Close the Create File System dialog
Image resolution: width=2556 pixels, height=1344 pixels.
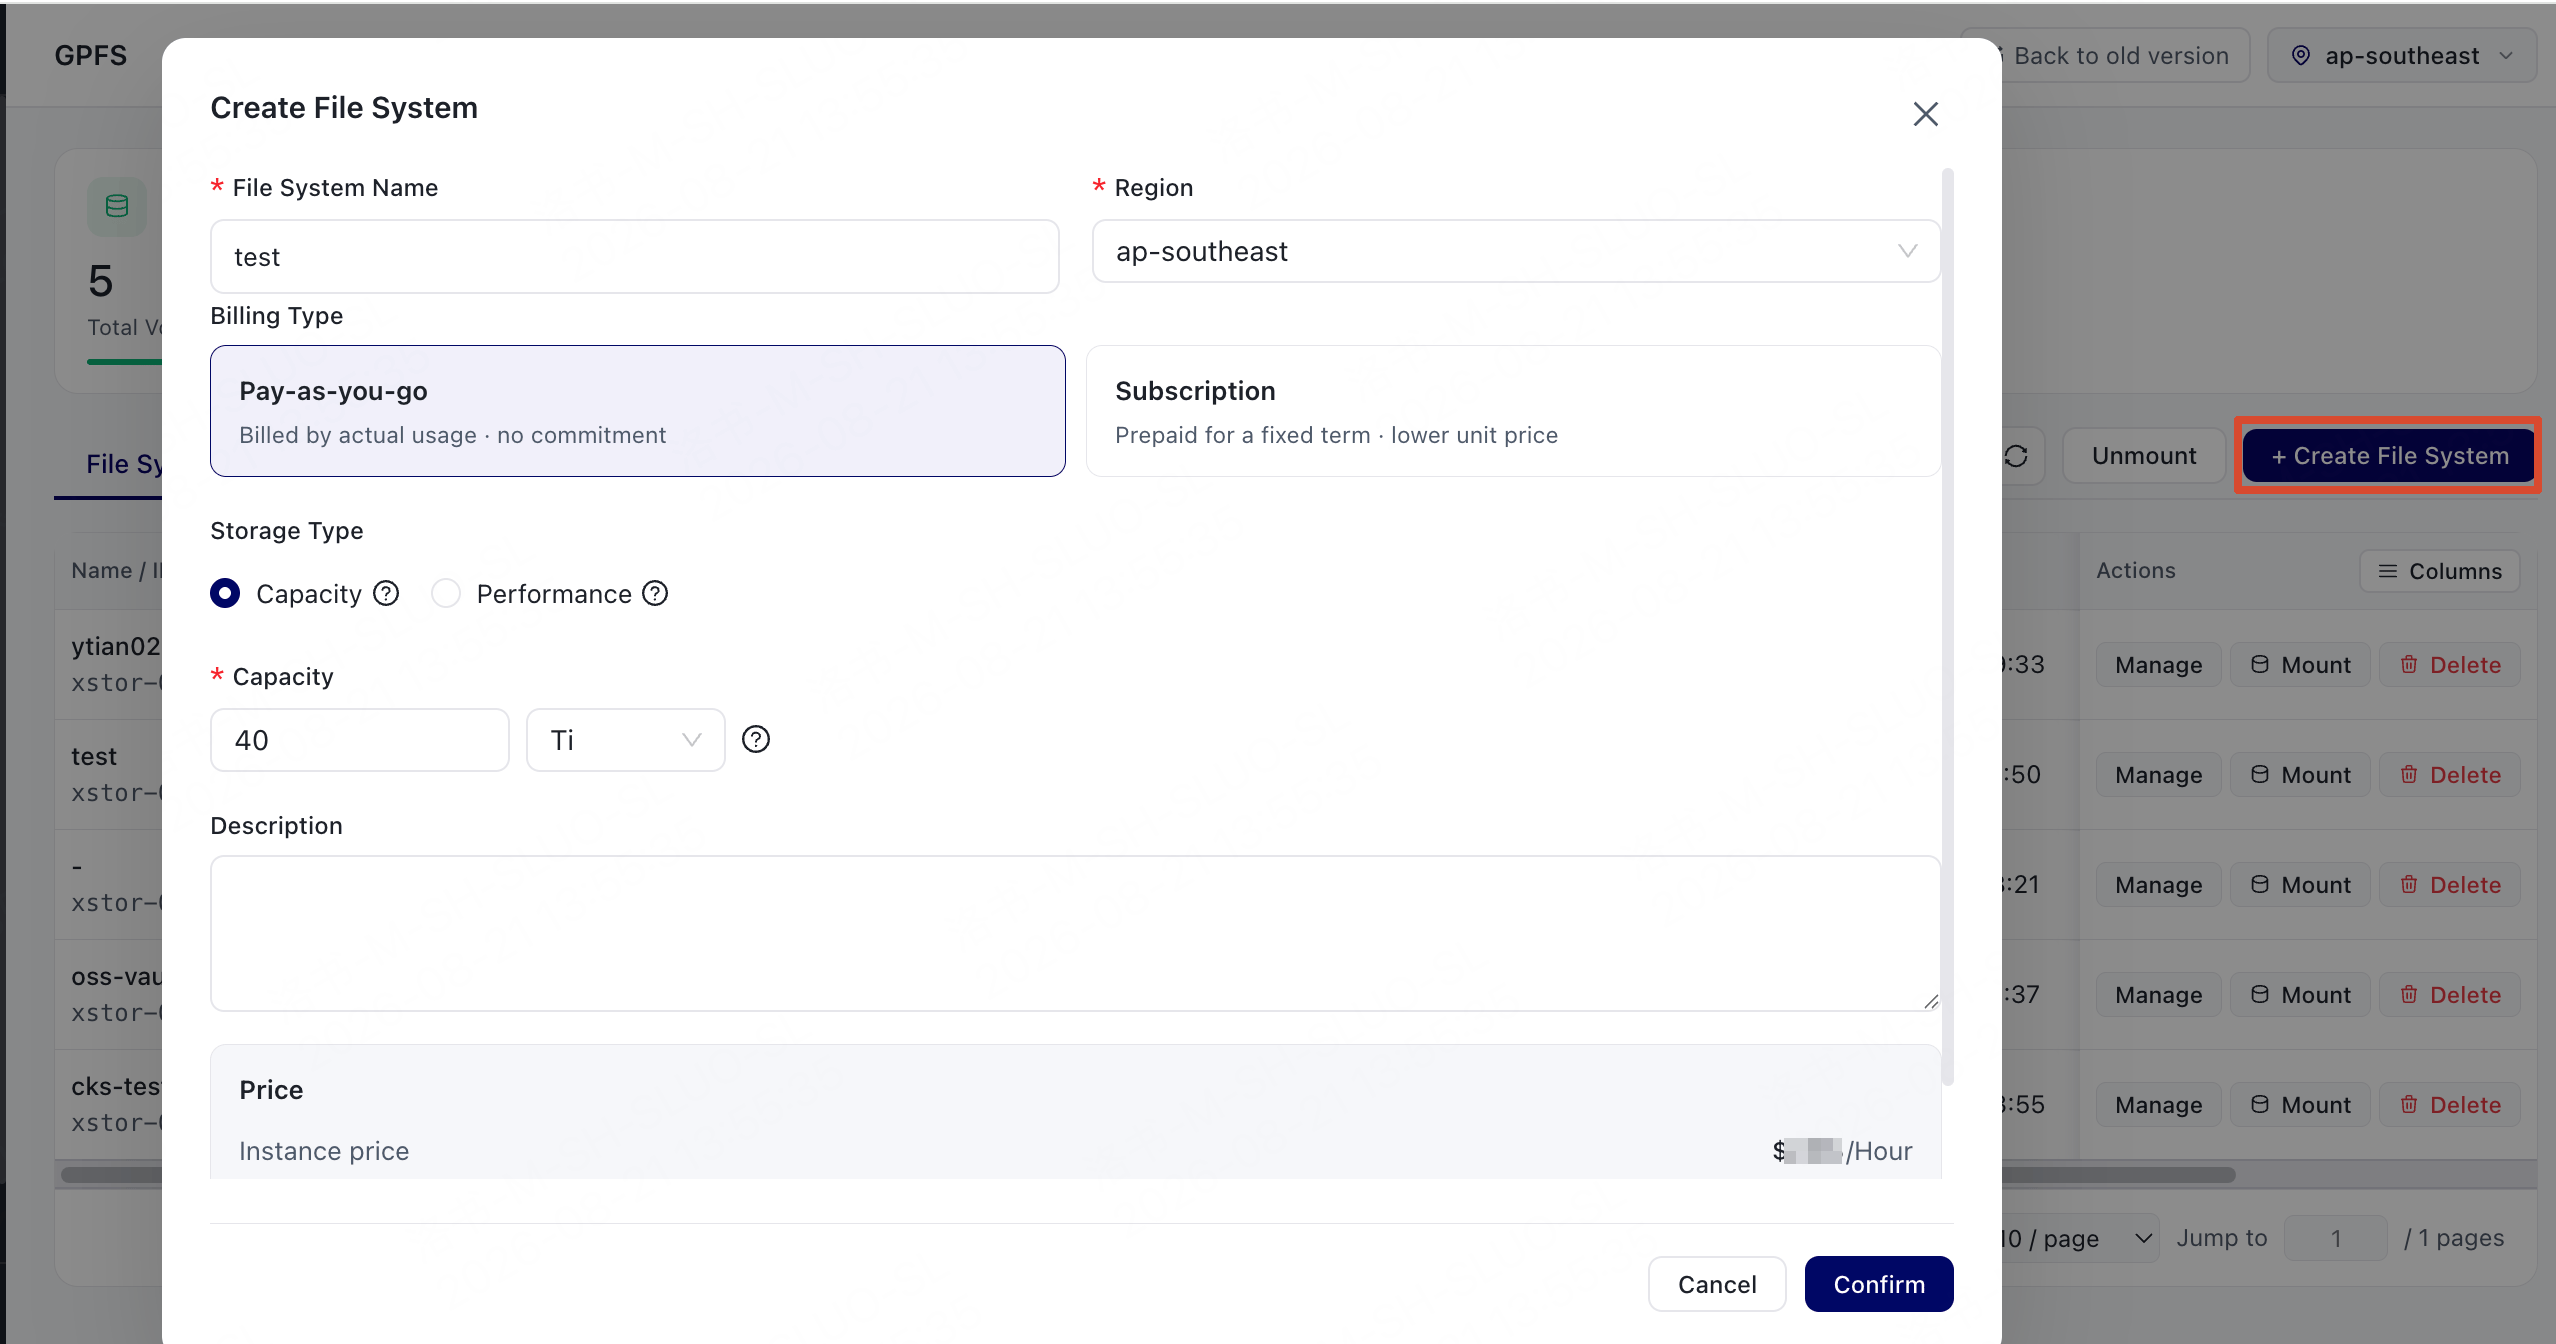coord(1925,114)
